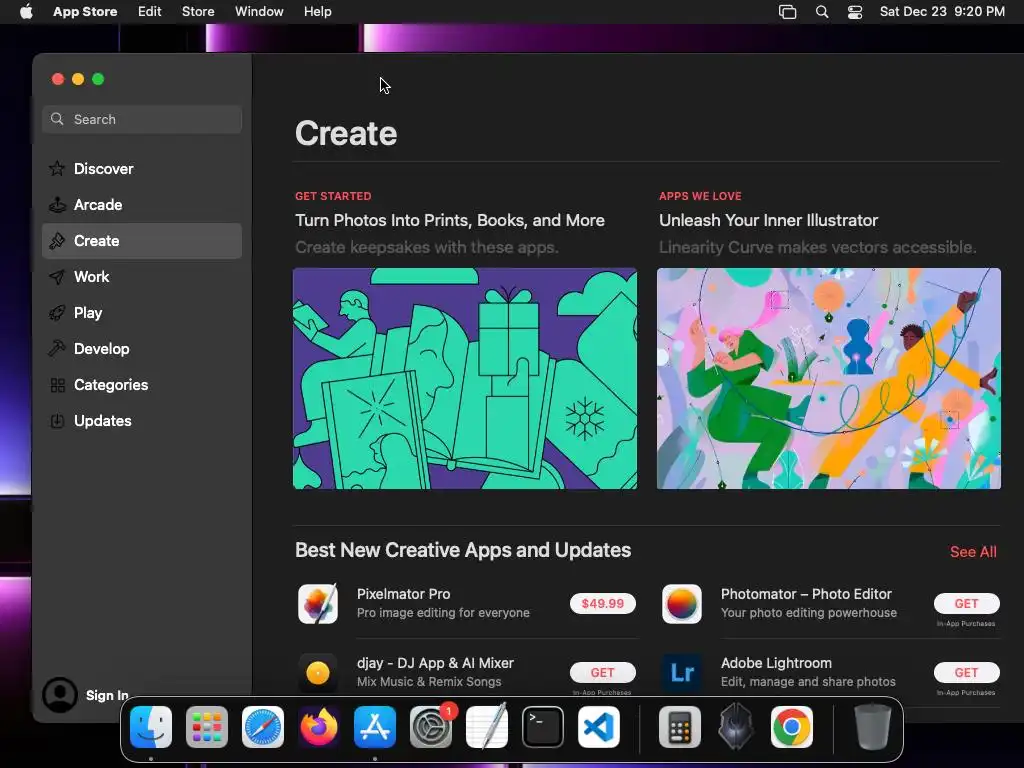Launch Google Chrome from the Dock
1024x768 pixels.
pos(792,727)
